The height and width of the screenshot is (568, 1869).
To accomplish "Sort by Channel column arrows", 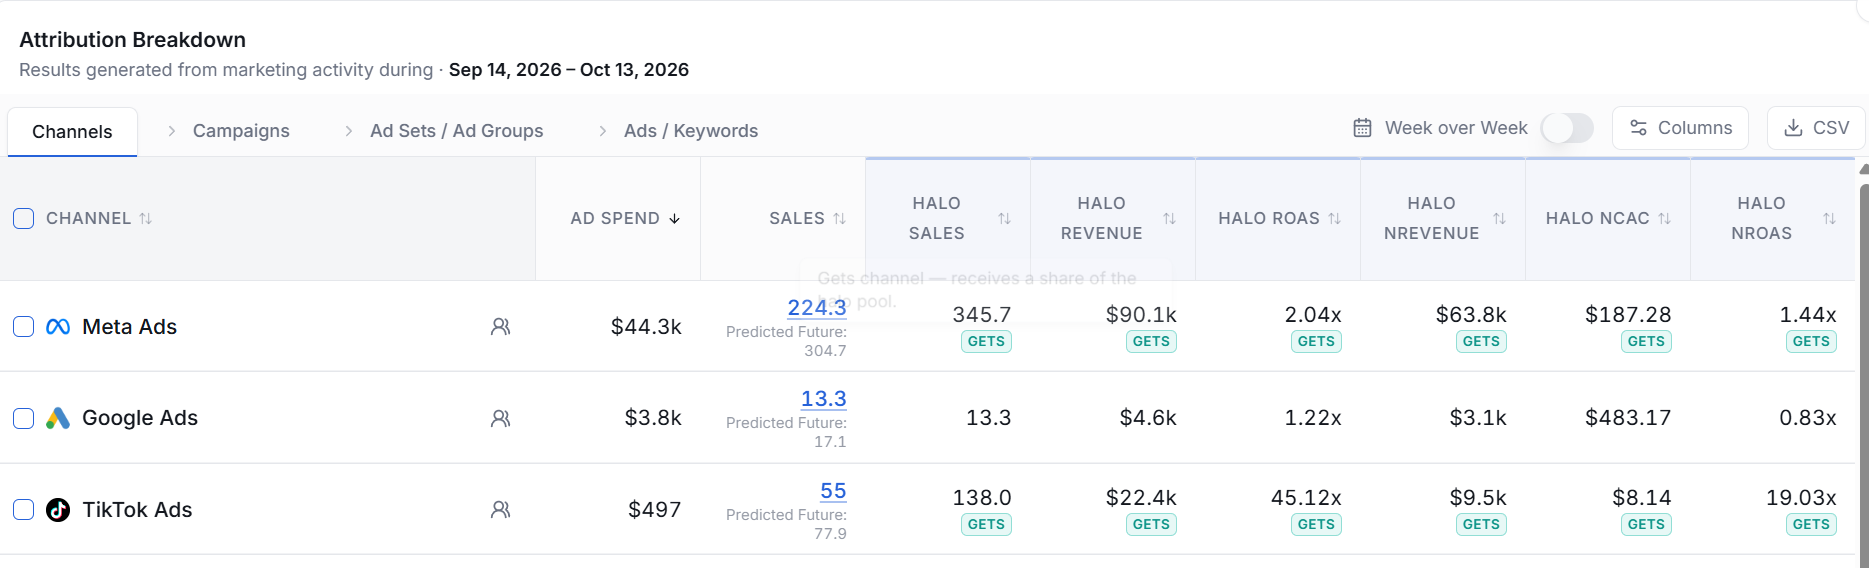I will click(x=146, y=218).
